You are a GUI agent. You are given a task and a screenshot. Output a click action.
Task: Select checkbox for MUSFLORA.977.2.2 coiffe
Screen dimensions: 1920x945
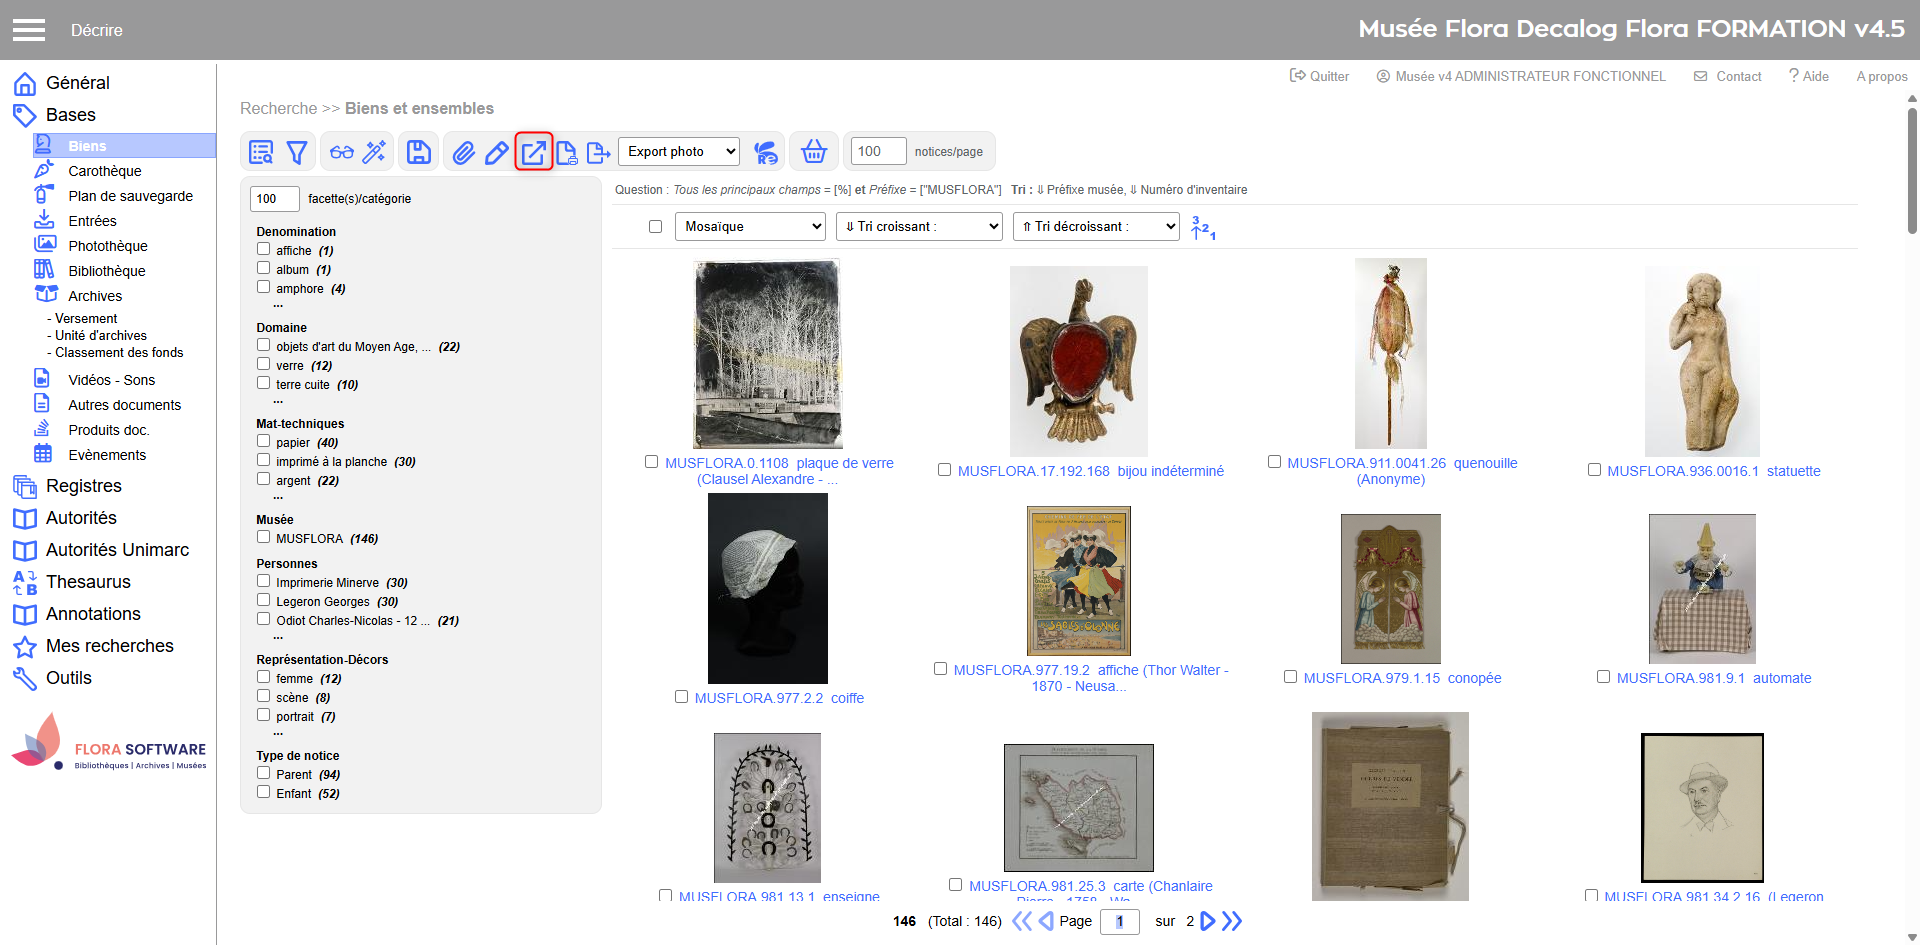tap(681, 697)
